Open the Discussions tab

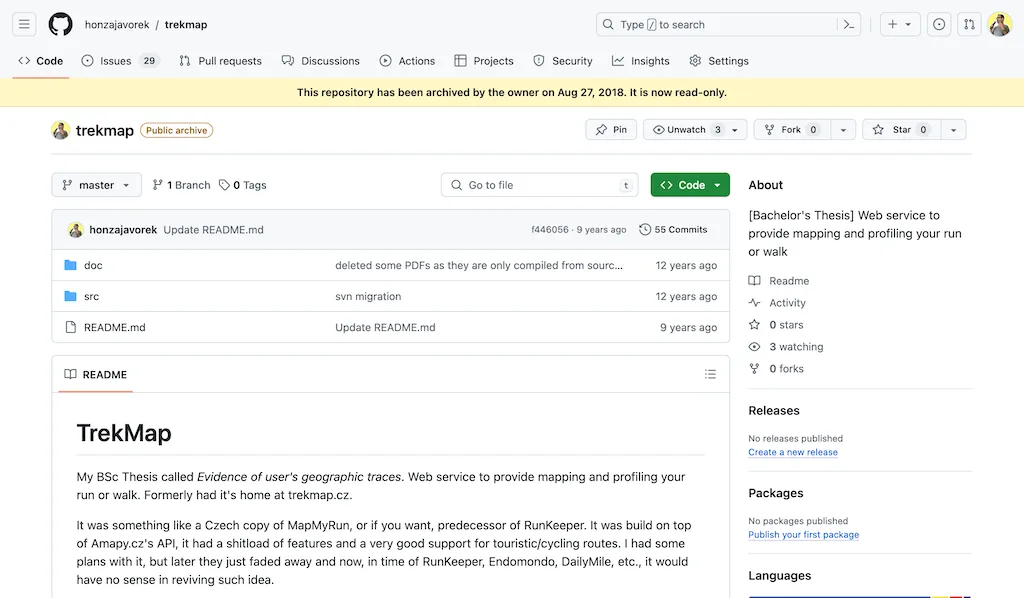pyautogui.click(x=321, y=61)
